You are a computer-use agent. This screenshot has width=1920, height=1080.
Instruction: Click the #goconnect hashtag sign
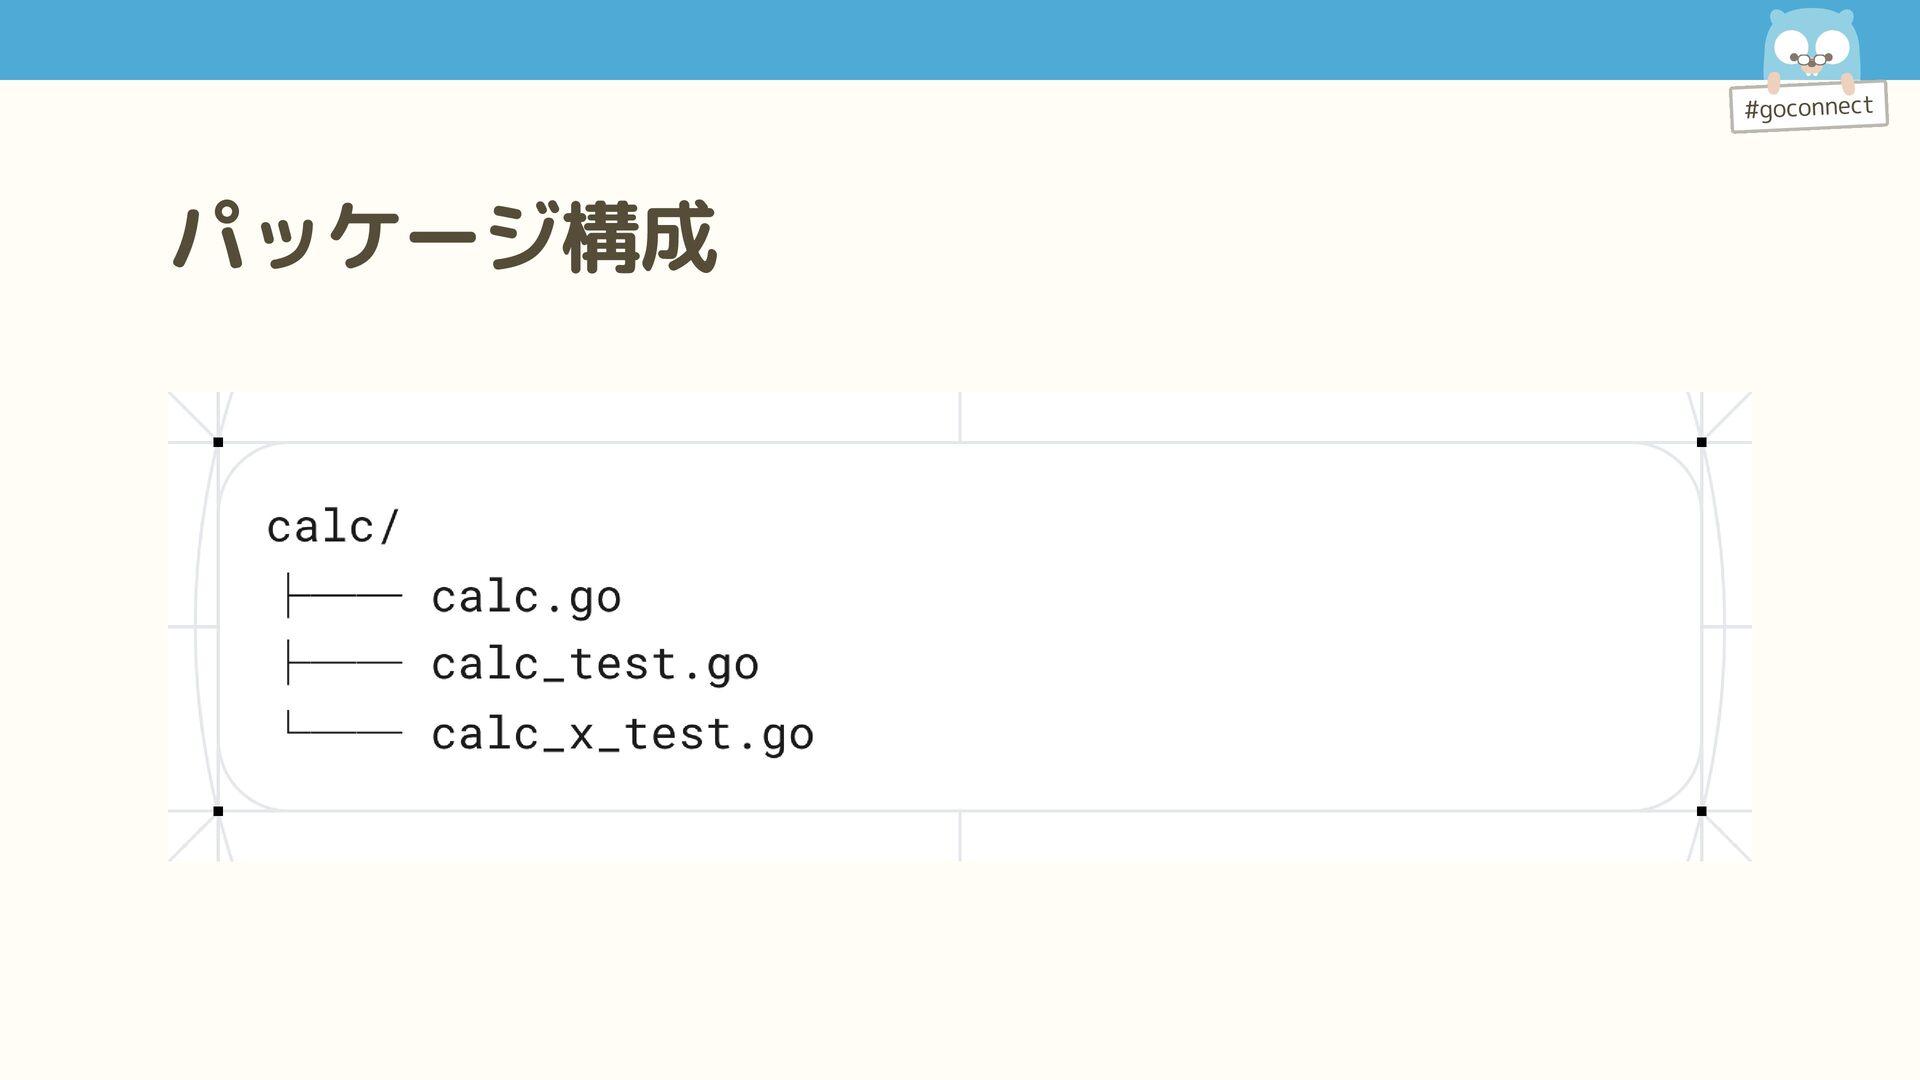click(1808, 107)
